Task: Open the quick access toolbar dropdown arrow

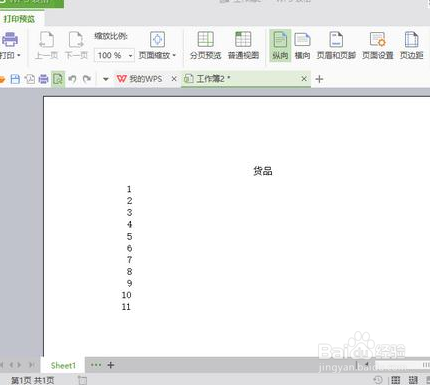Action: (x=106, y=79)
